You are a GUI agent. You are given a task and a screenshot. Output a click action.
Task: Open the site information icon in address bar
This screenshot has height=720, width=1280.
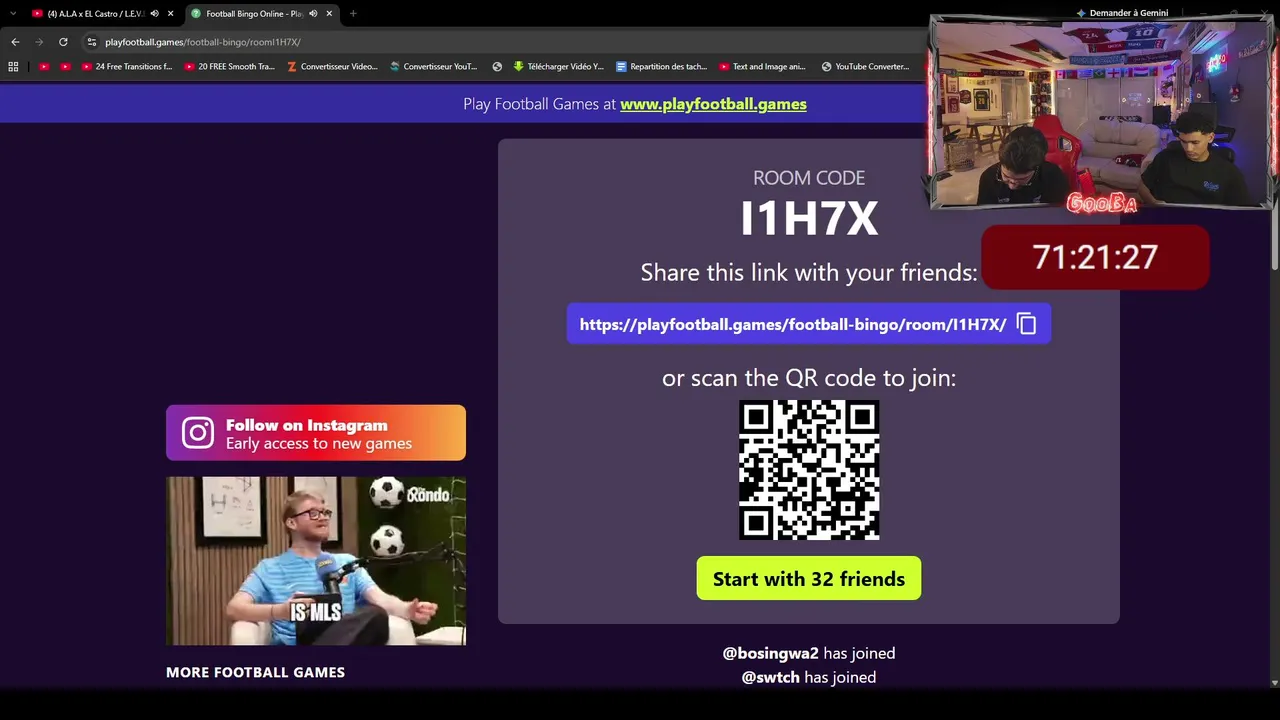(92, 42)
